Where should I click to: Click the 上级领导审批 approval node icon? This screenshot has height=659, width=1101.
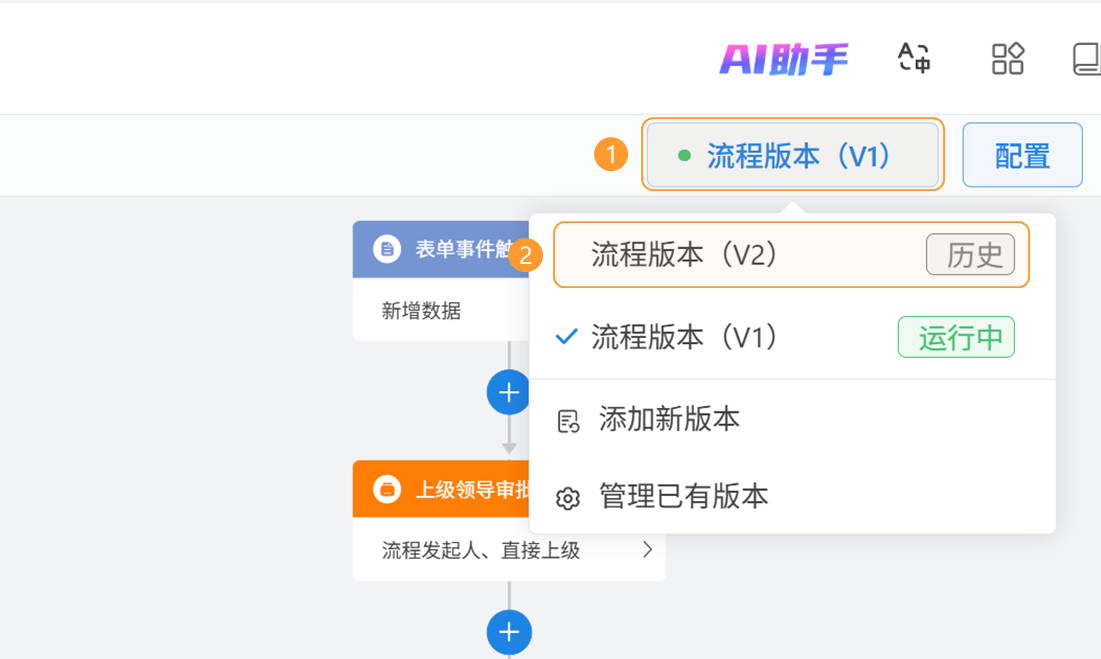point(387,489)
